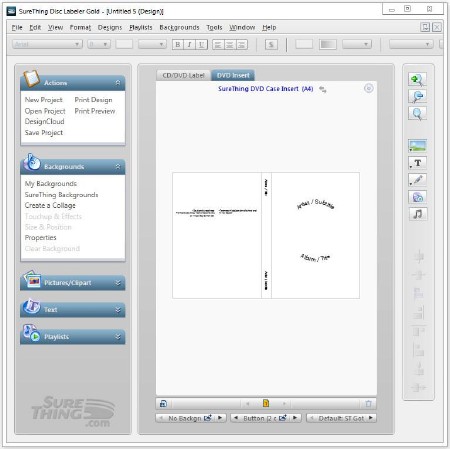The width and height of the screenshot is (450, 449).
Task: Open the font size dropdown
Action: [105, 44]
